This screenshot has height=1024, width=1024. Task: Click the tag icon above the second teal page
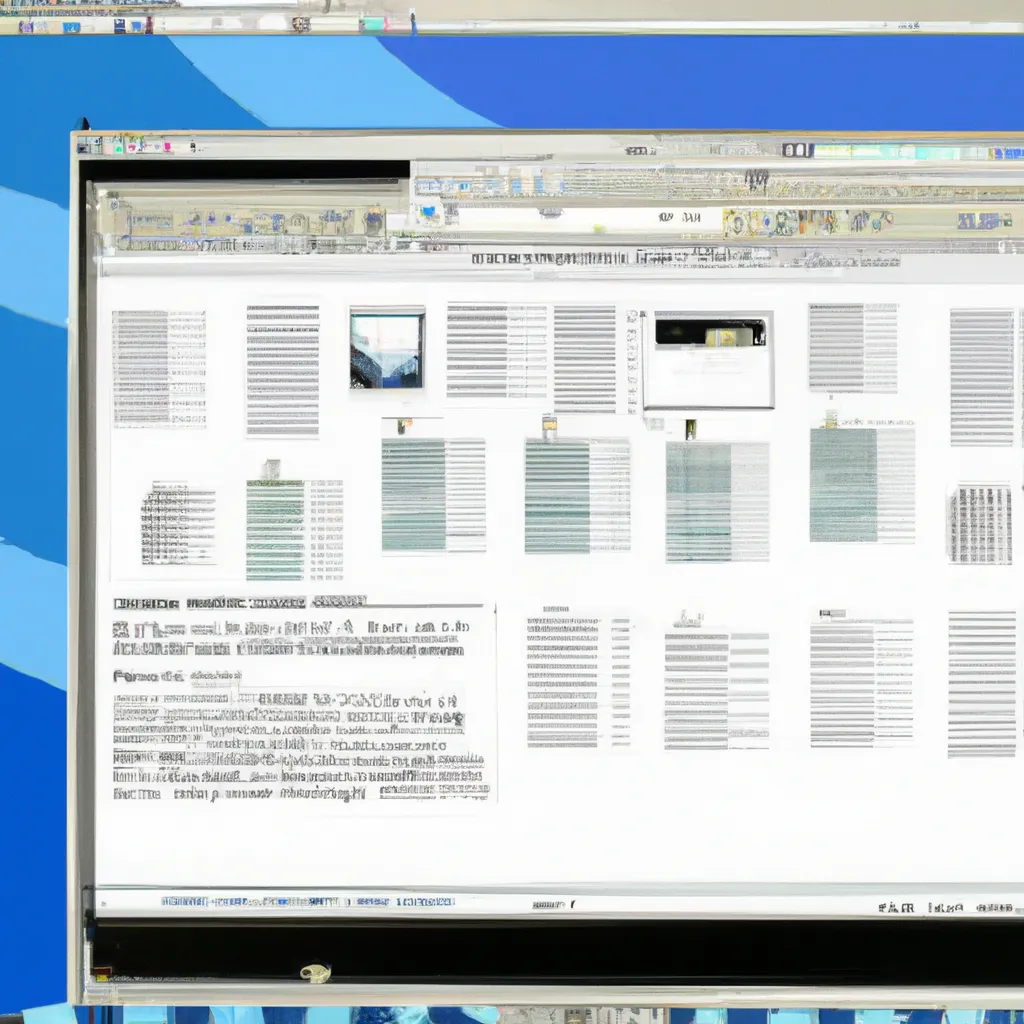[549, 426]
